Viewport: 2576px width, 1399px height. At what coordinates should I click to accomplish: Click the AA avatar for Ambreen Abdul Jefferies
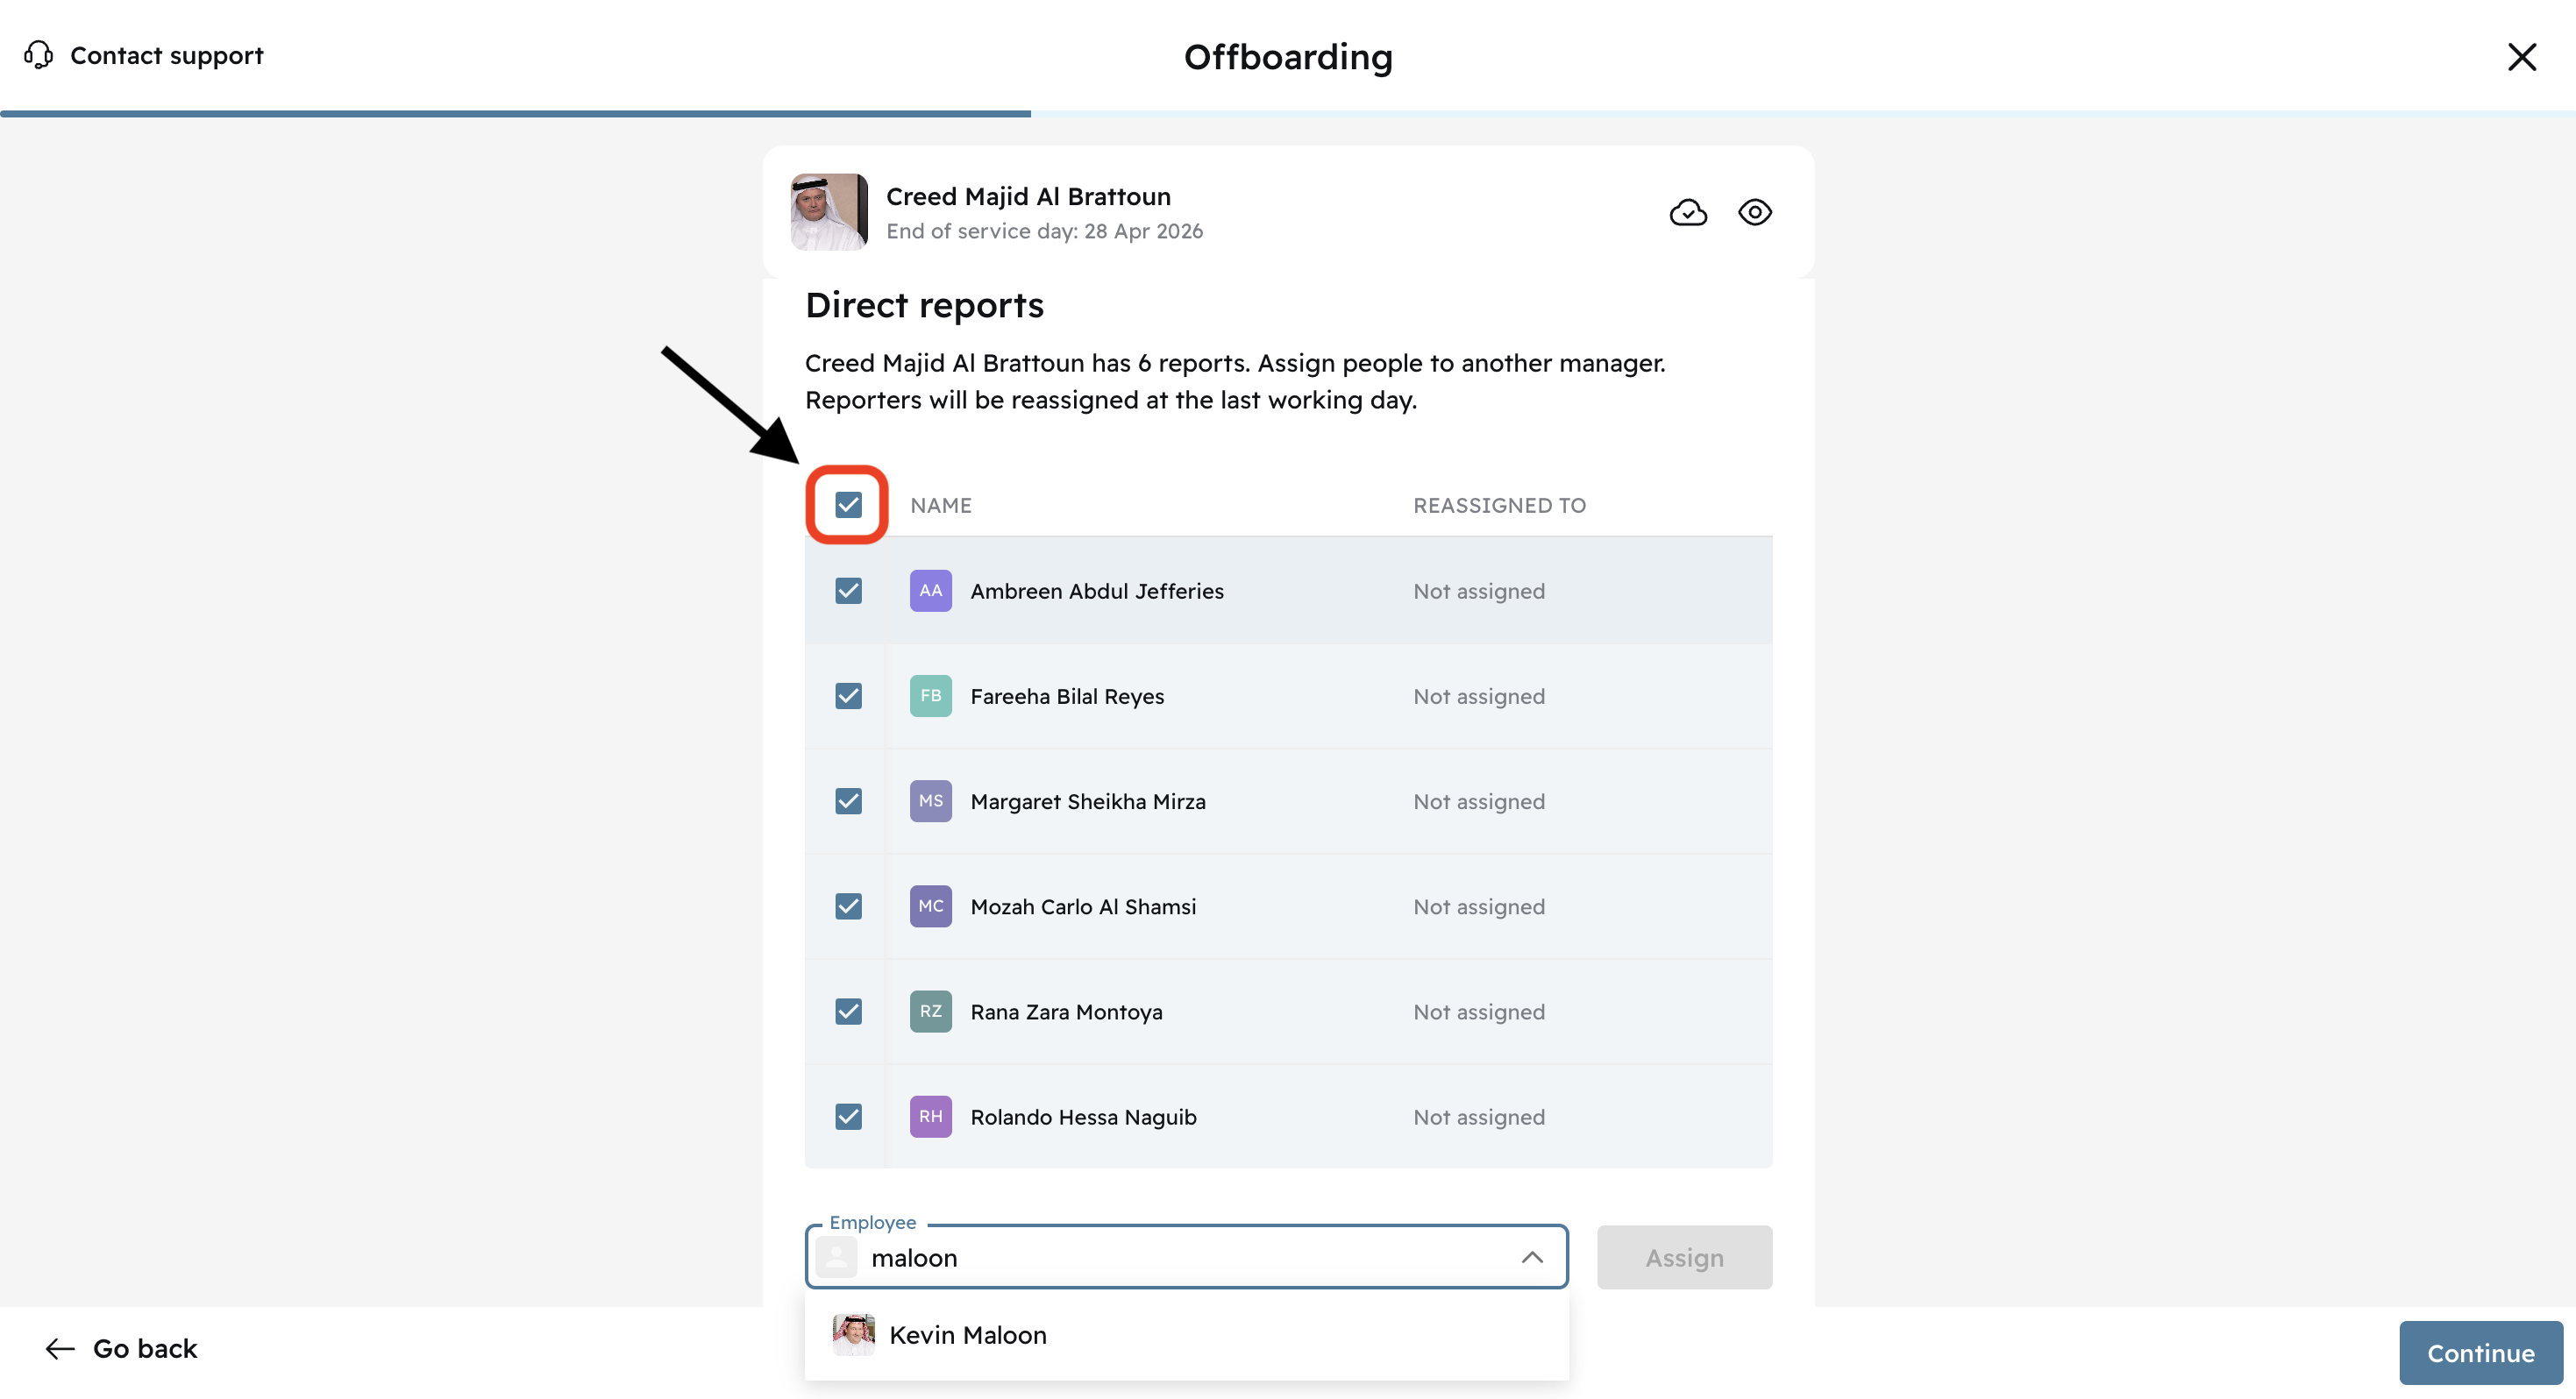point(930,591)
